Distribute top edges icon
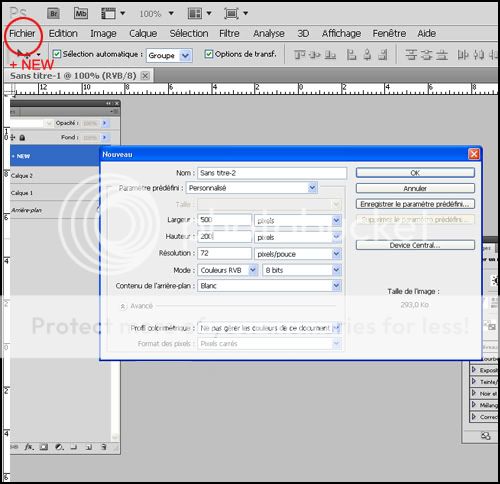Viewport: 500px width, 484px height. pyautogui.click(x=411, y=55)
